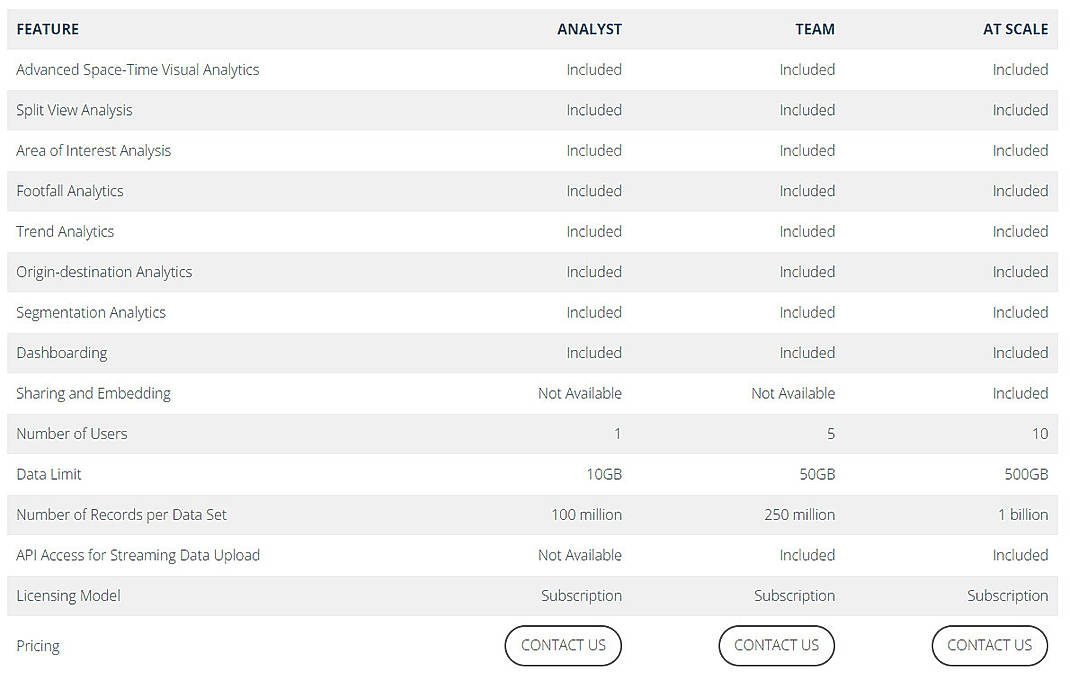The height and width of the screenshot is (682, 1070).
Task: Click the TEAM plan Contact Us button
Action: coord(776,645)
